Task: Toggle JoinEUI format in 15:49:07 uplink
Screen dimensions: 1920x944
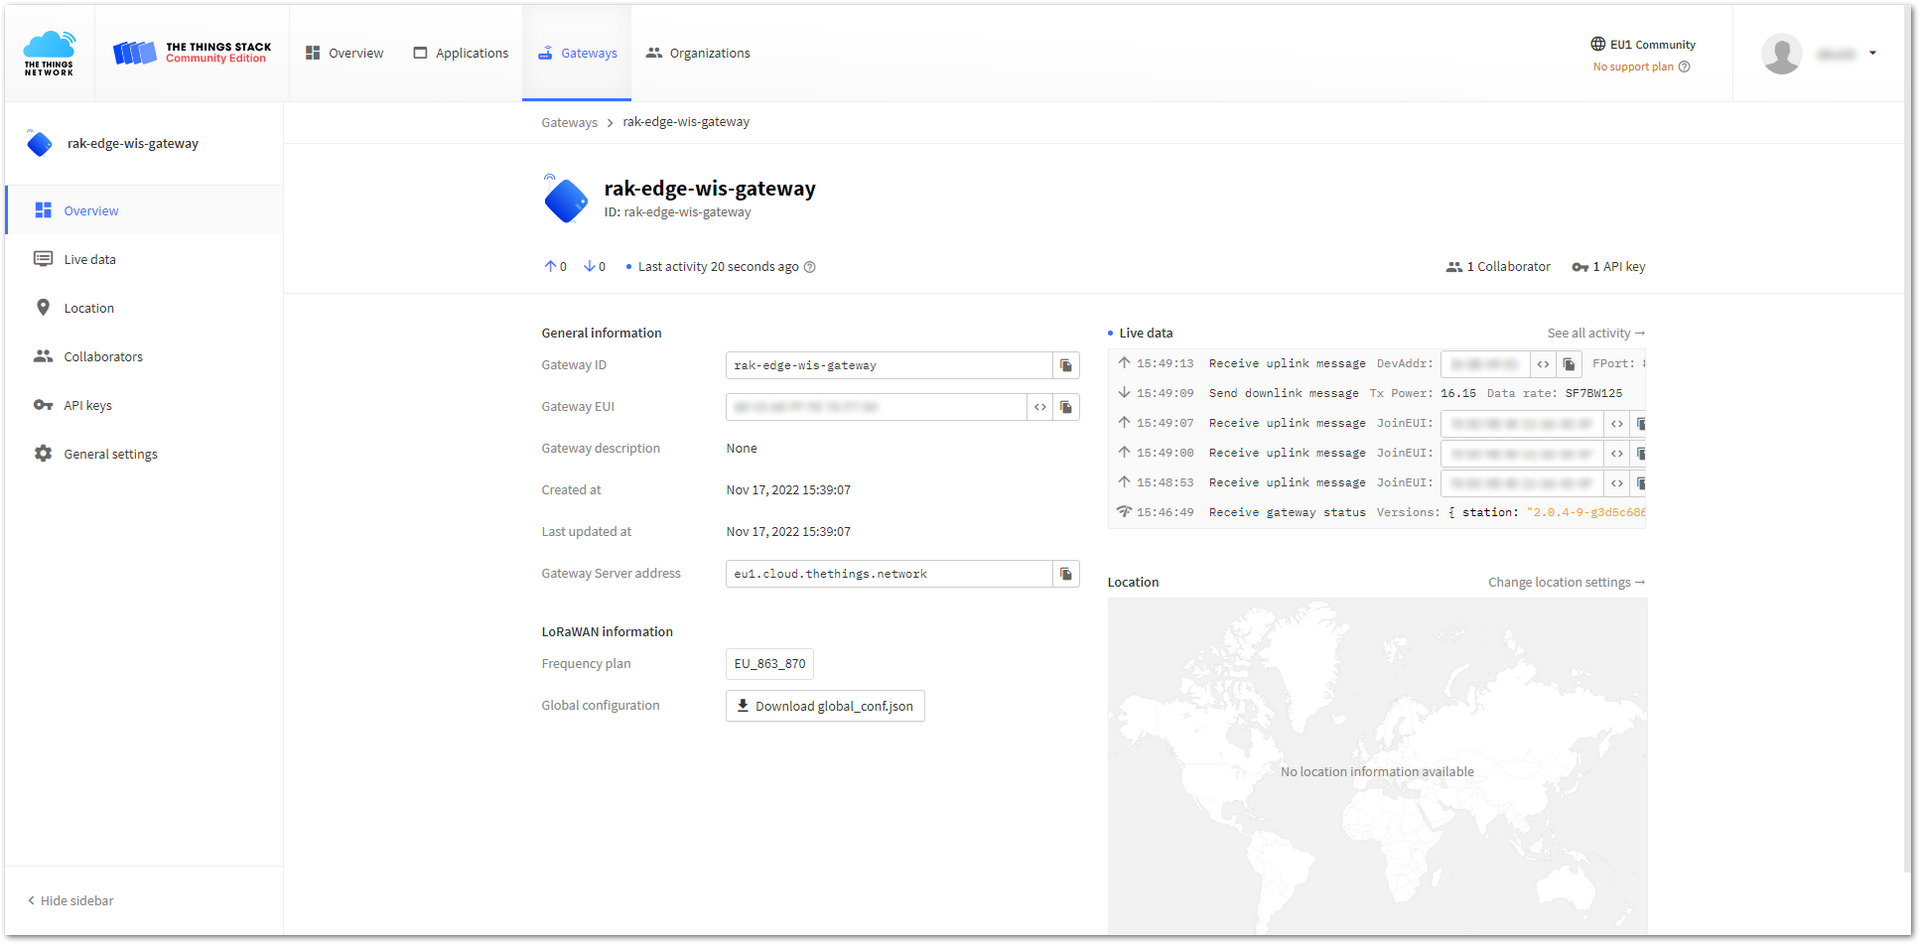Action: [1617, 424]
